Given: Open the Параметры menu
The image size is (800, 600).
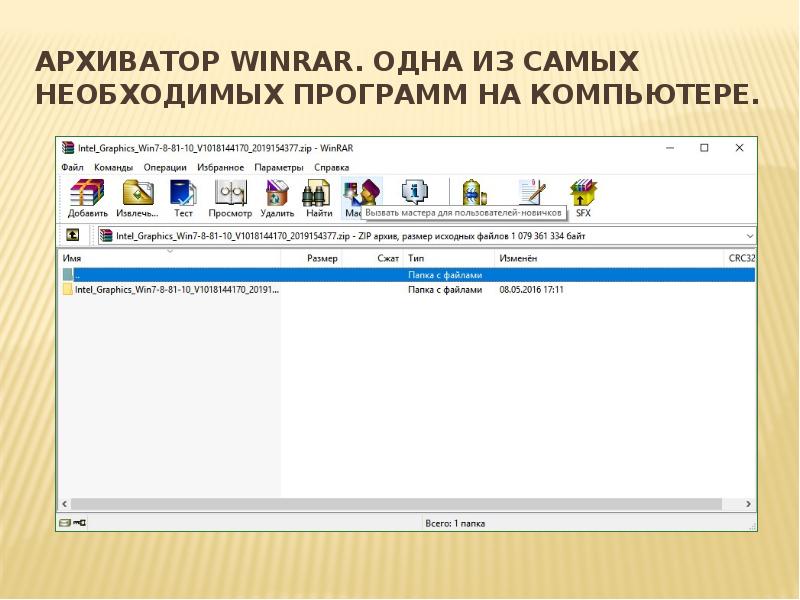Looking at the screenshot, I should coord(279,167).
